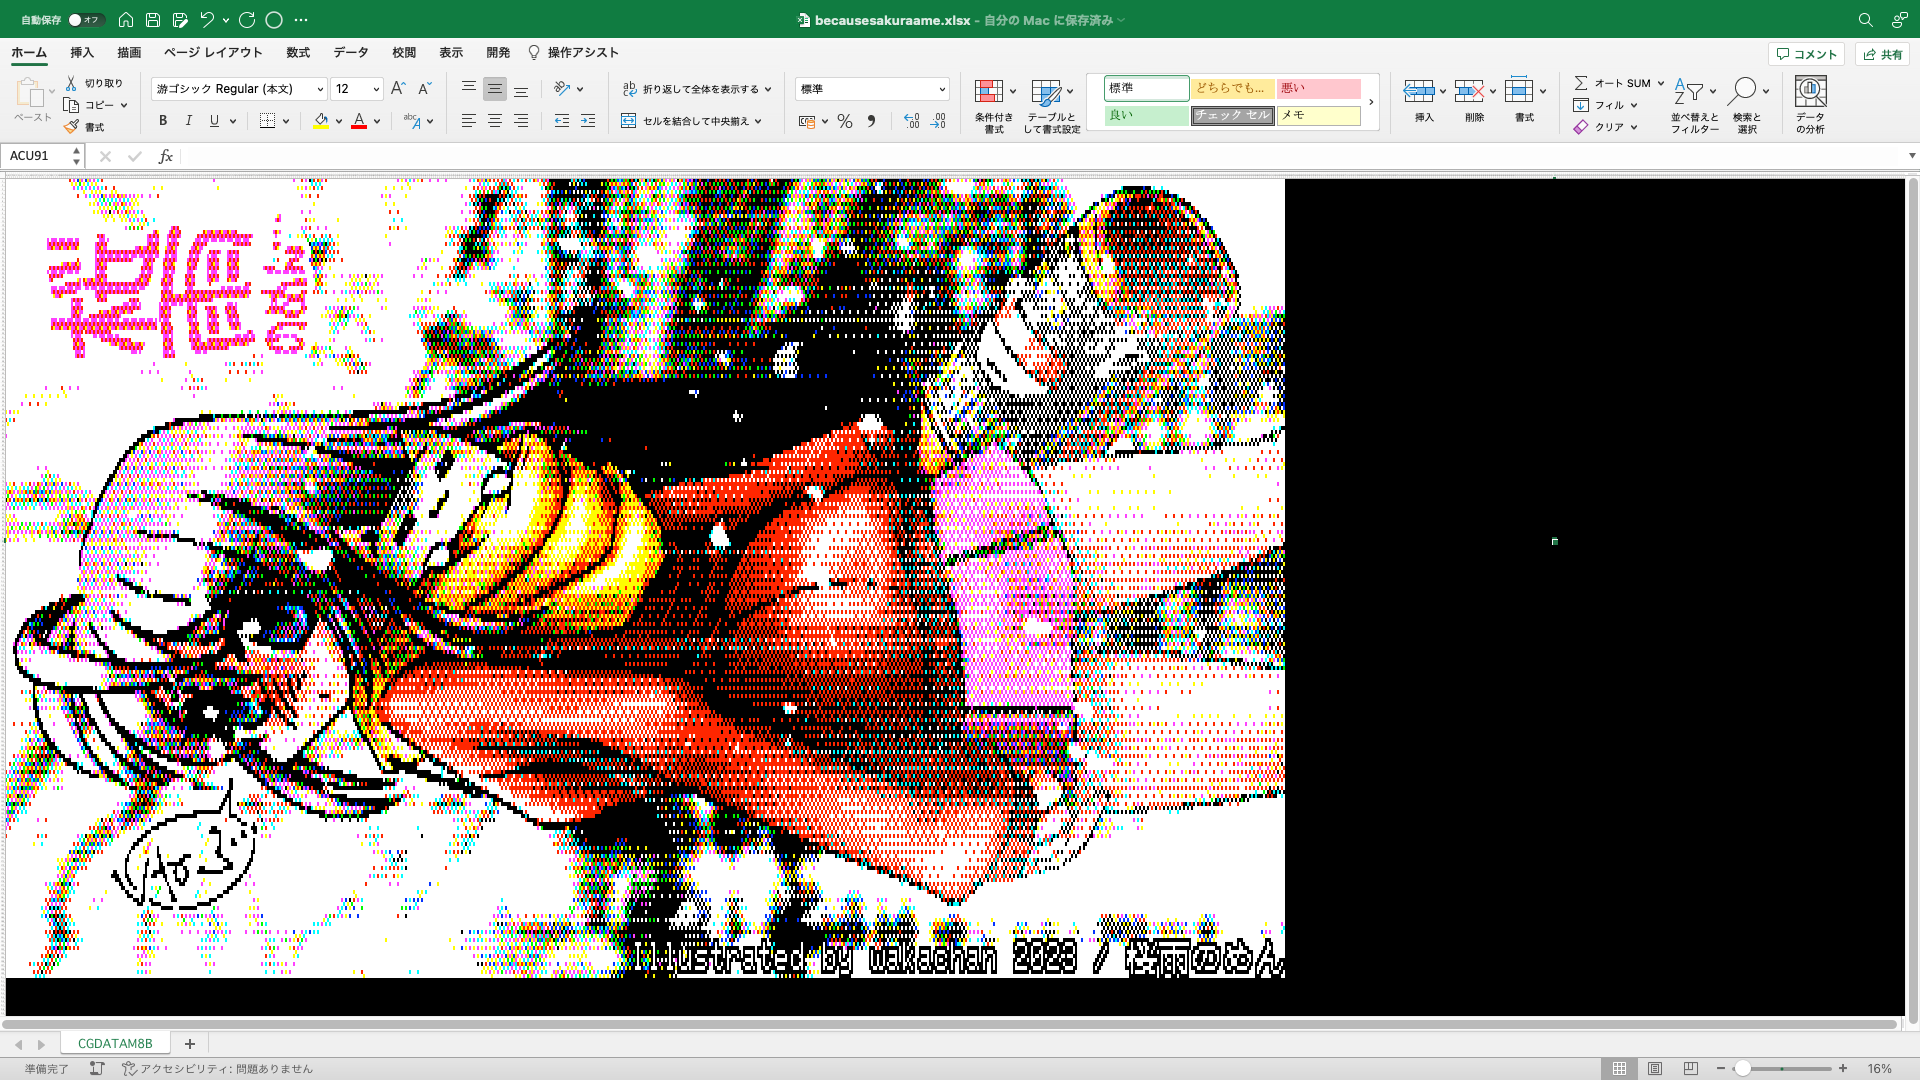Click the Sort & Filter (並べ替えとフィルター) icon
Image resolution: width=1920 pixels, height=1080 pixels.
1688,91
